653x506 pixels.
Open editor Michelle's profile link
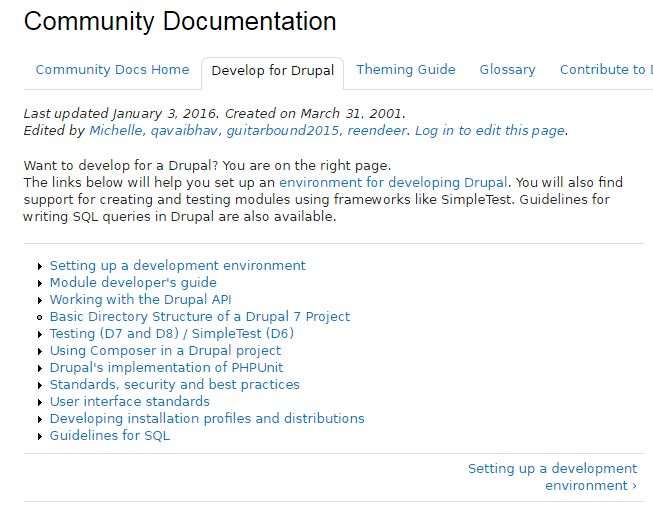point(116,131)
